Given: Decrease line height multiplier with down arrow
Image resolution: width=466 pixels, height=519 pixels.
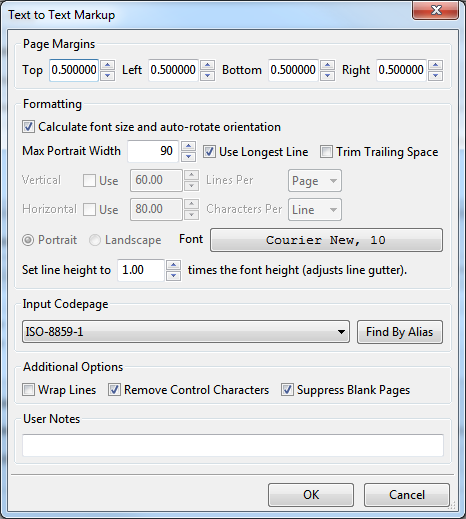Looking at the screenshot, I should coord(173,276).
